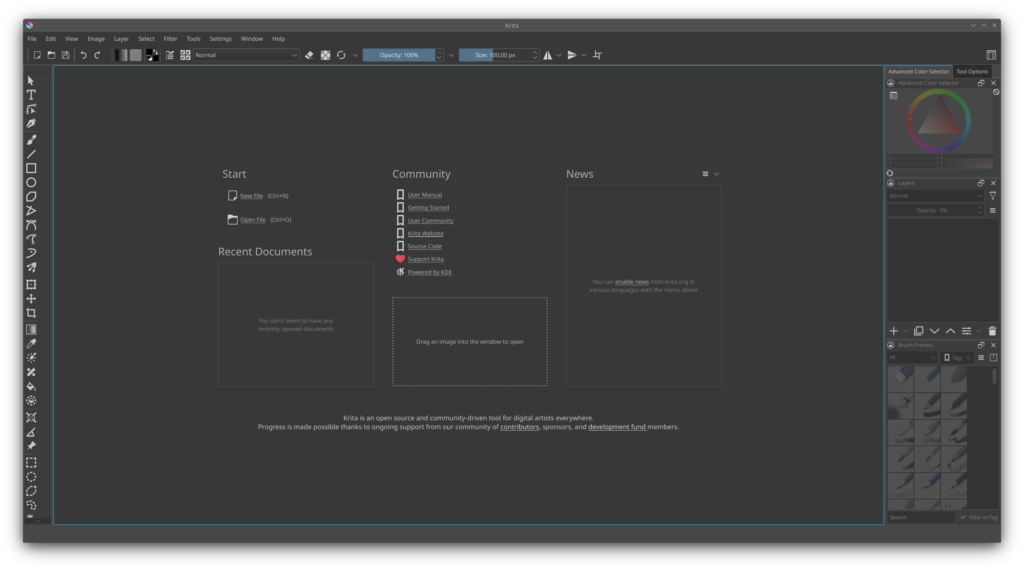1024x570 pixels.
Task: Click the duplicate layer icon
Action: click(918, 331)
